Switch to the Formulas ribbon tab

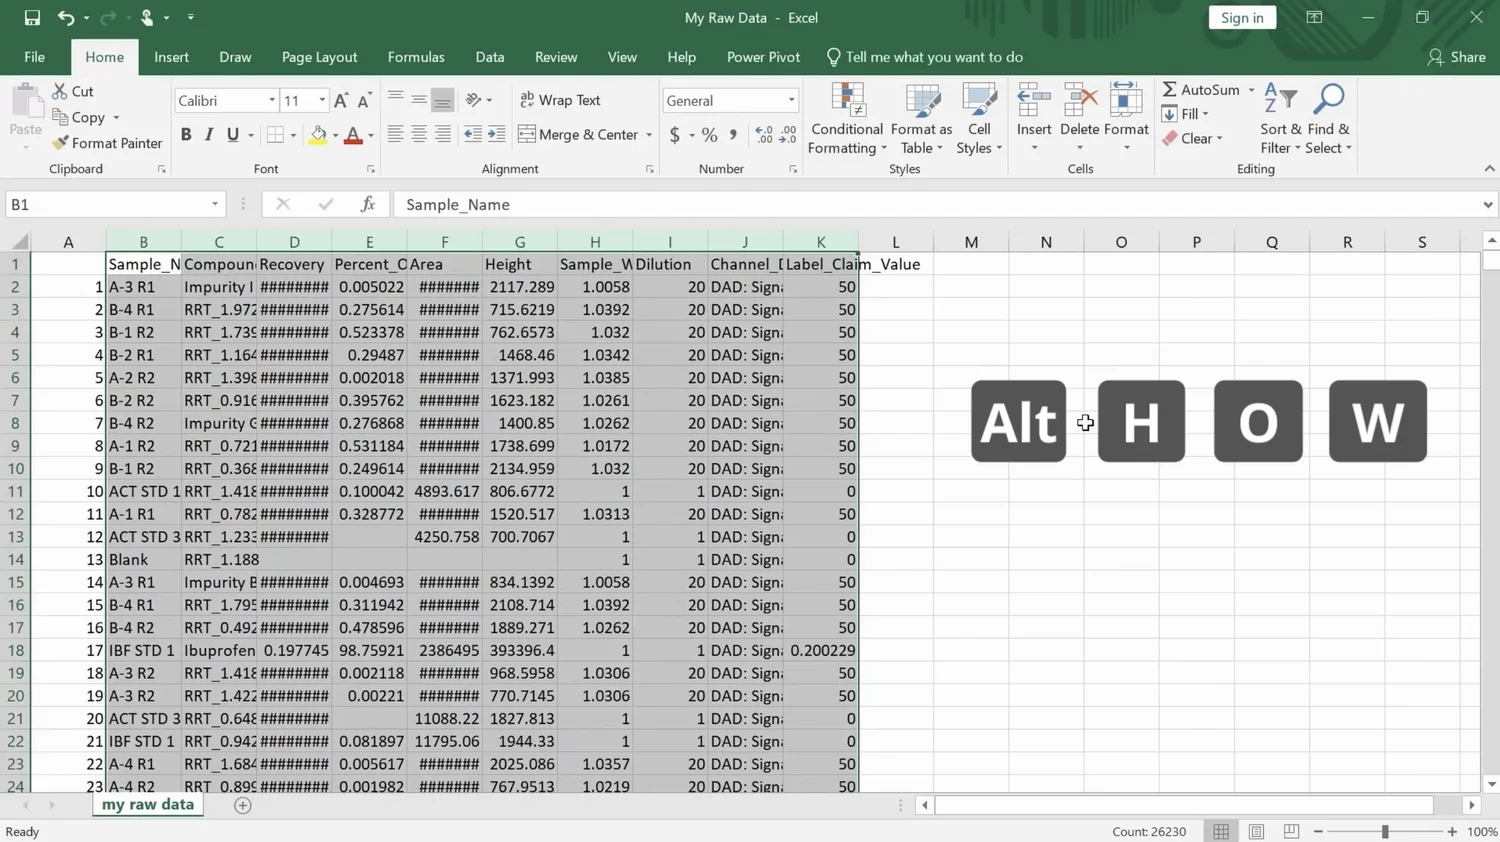tap(415, 57)
